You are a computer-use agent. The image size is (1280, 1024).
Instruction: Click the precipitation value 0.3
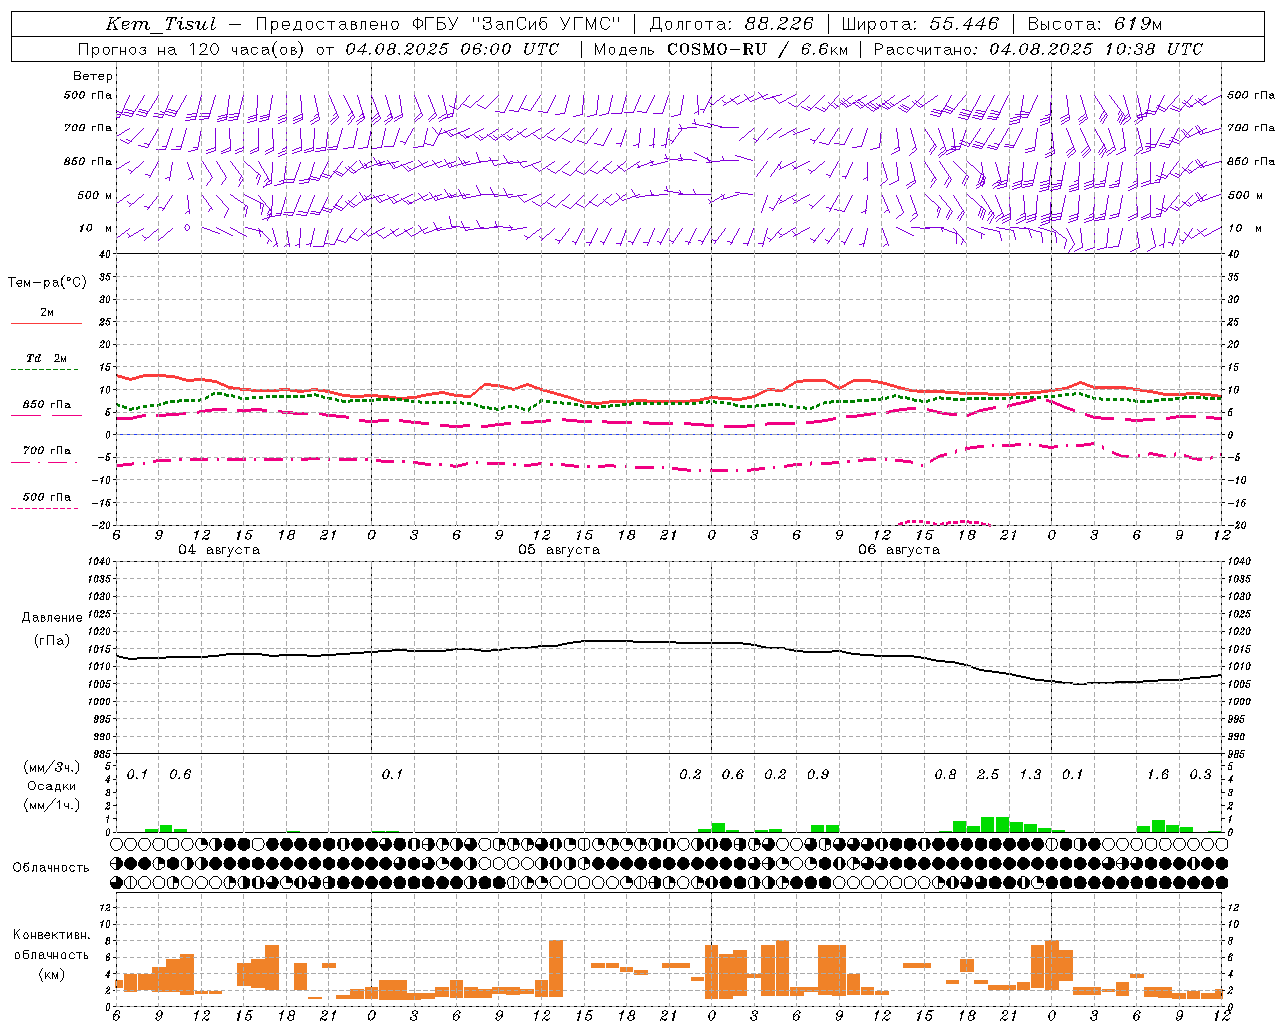1200,775
